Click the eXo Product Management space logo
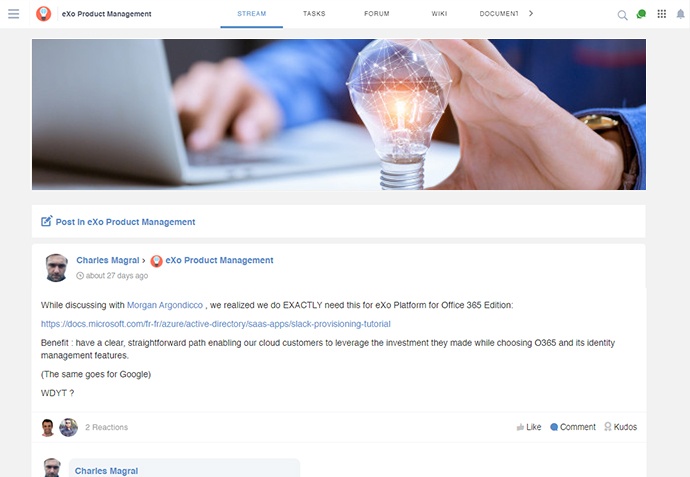Viewport: 690px width, 477px height. click(43, 14)
